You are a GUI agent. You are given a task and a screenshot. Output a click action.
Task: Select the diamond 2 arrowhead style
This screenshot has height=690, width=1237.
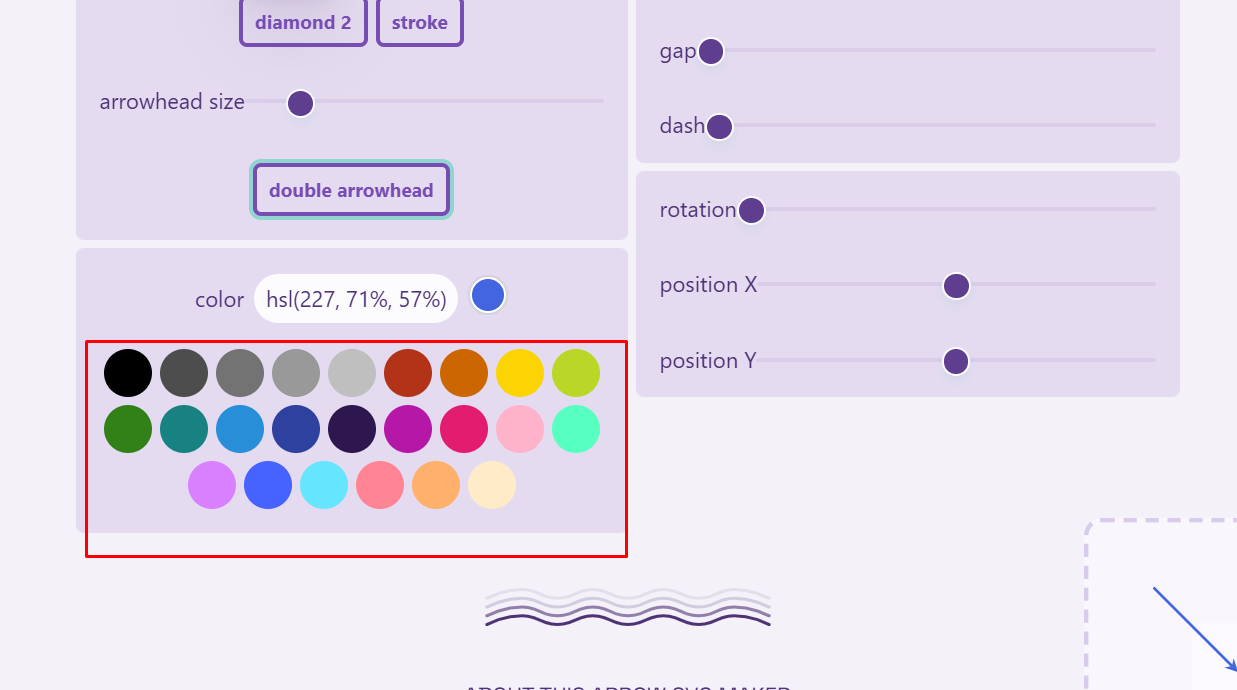302,22
